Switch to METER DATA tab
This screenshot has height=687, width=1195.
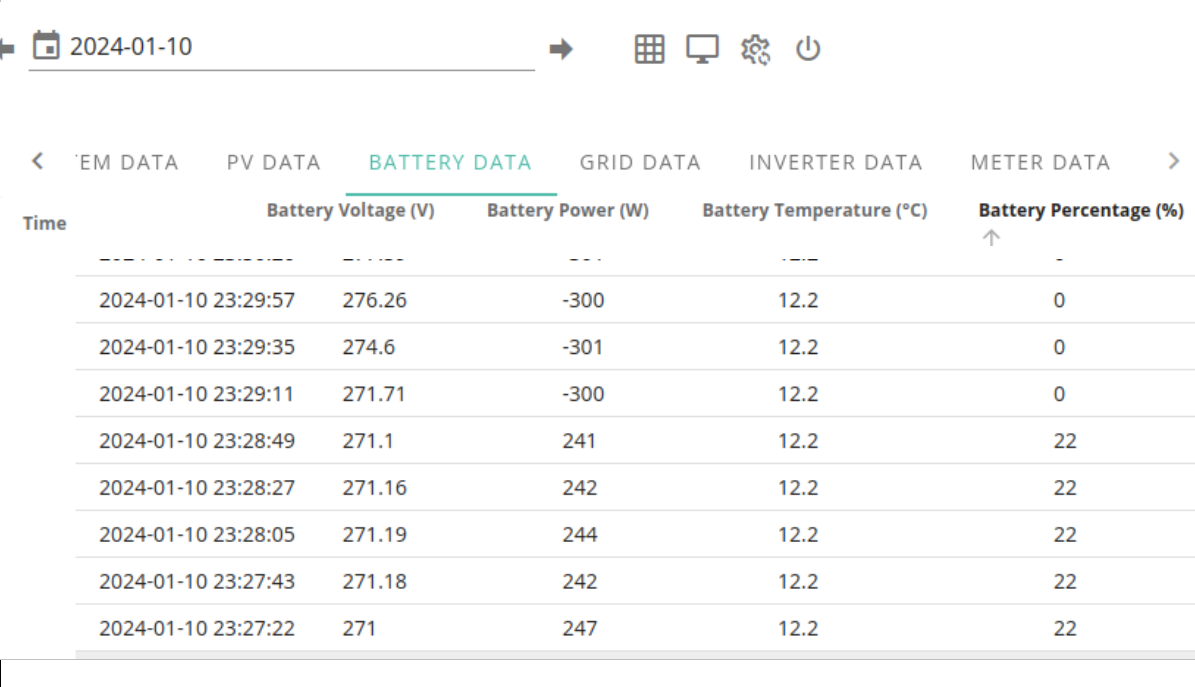coord(1040,162)
